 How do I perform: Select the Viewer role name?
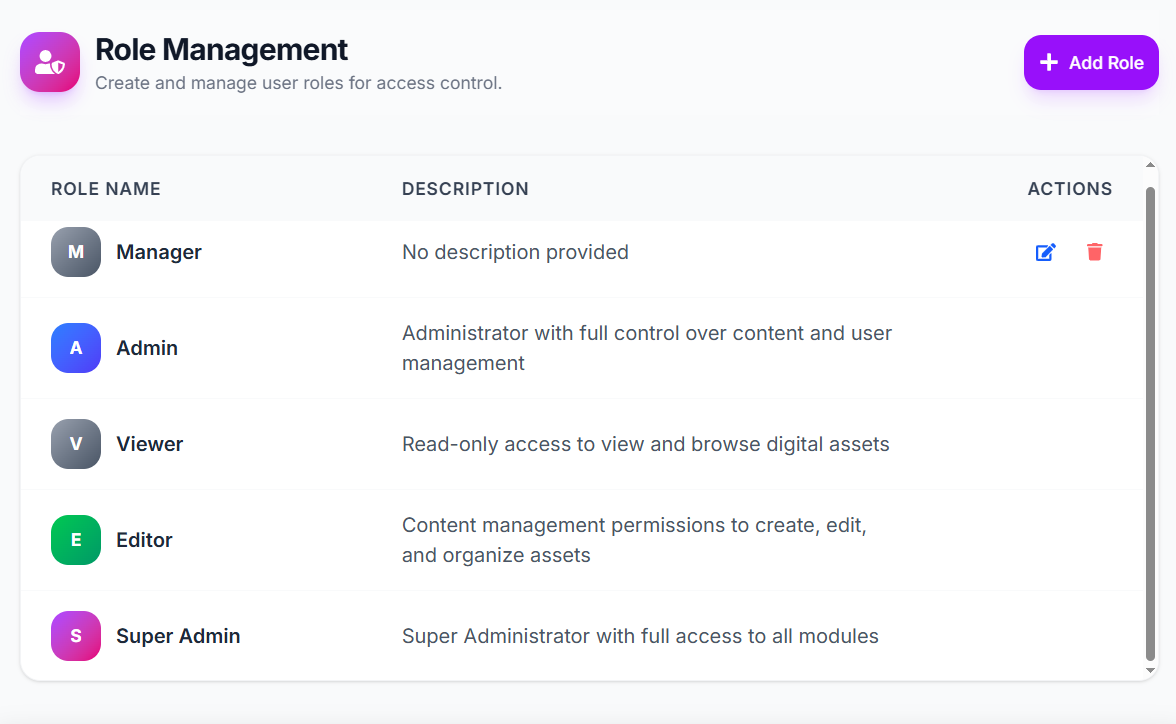(150, 444)
